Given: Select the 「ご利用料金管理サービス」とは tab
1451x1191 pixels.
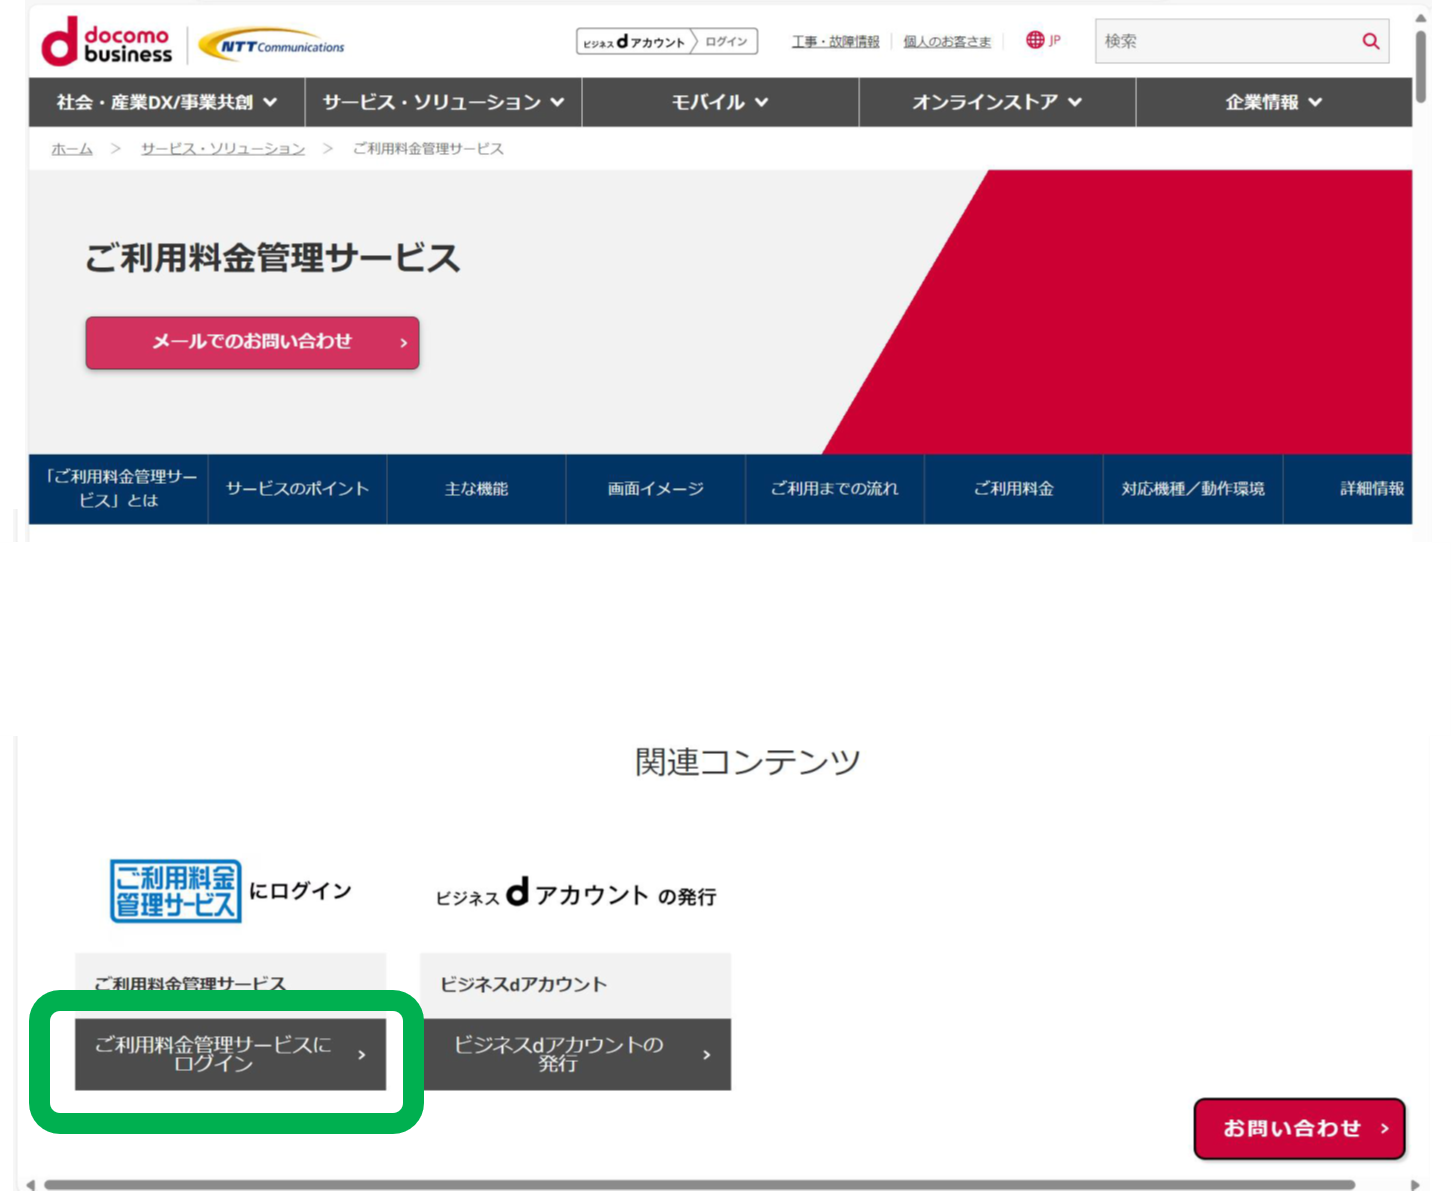Looking at the screenshot, I should tap(119, 489).
